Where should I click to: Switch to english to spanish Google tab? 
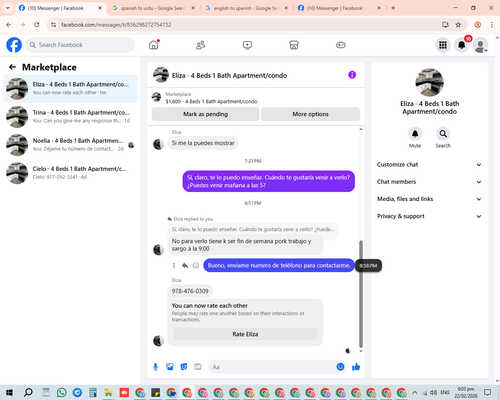click(247, 8)
